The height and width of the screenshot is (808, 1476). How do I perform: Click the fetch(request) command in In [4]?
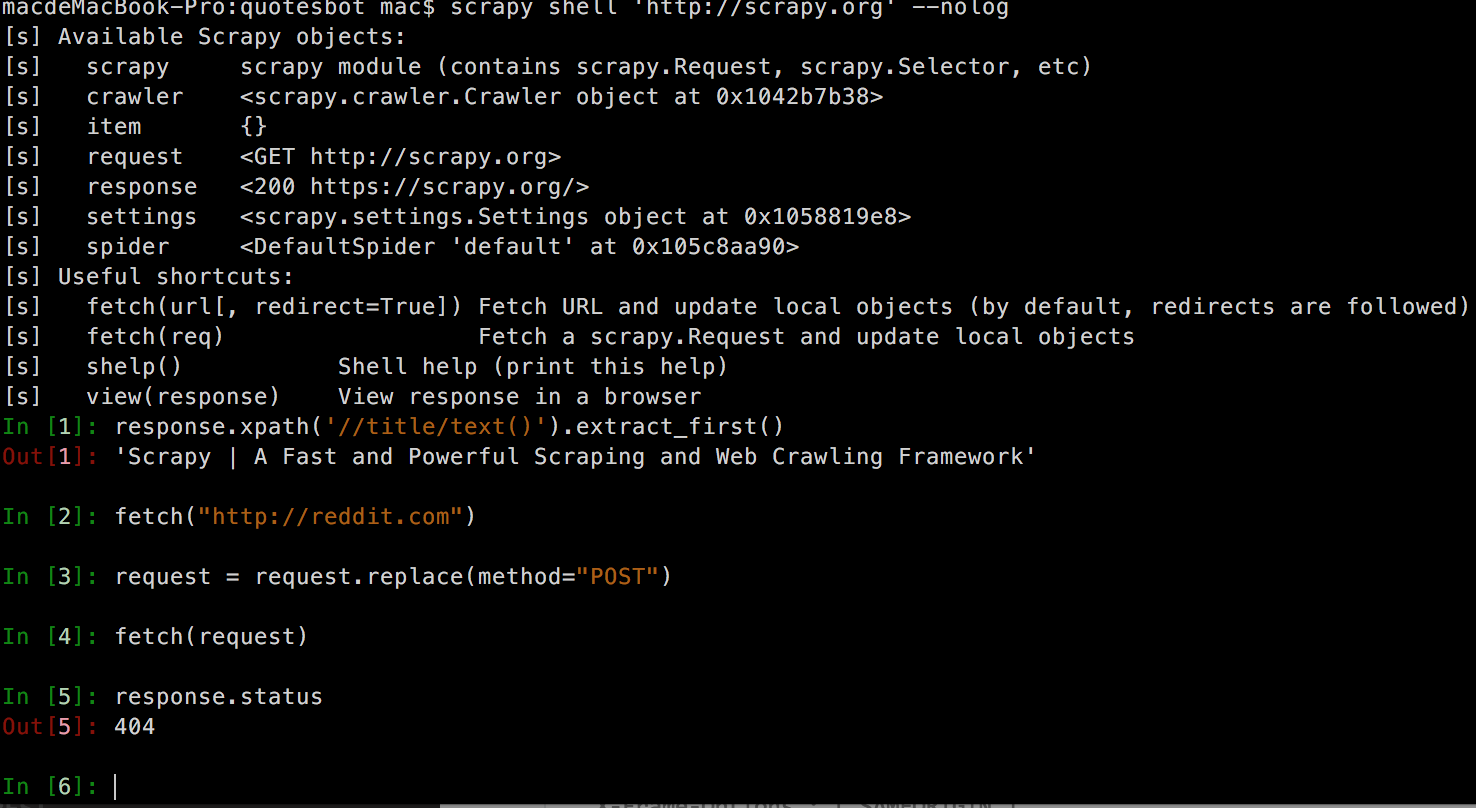pyautogui.click(x=211, y=637)
